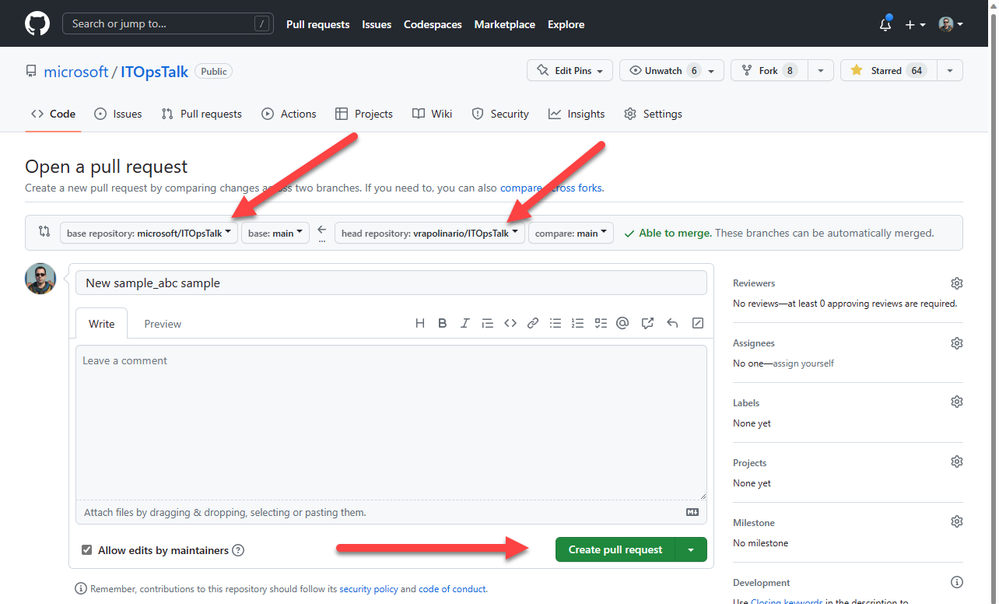Viewport: 999px width, 604px height.
Task: Add a link with the chain icon
Action: tap(533, 323)
